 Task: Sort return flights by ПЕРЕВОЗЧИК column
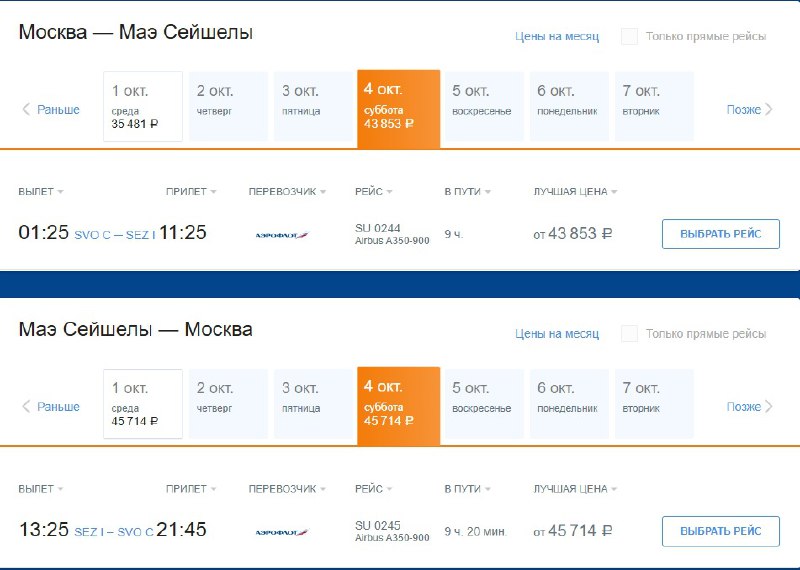[x=287, y=489]
